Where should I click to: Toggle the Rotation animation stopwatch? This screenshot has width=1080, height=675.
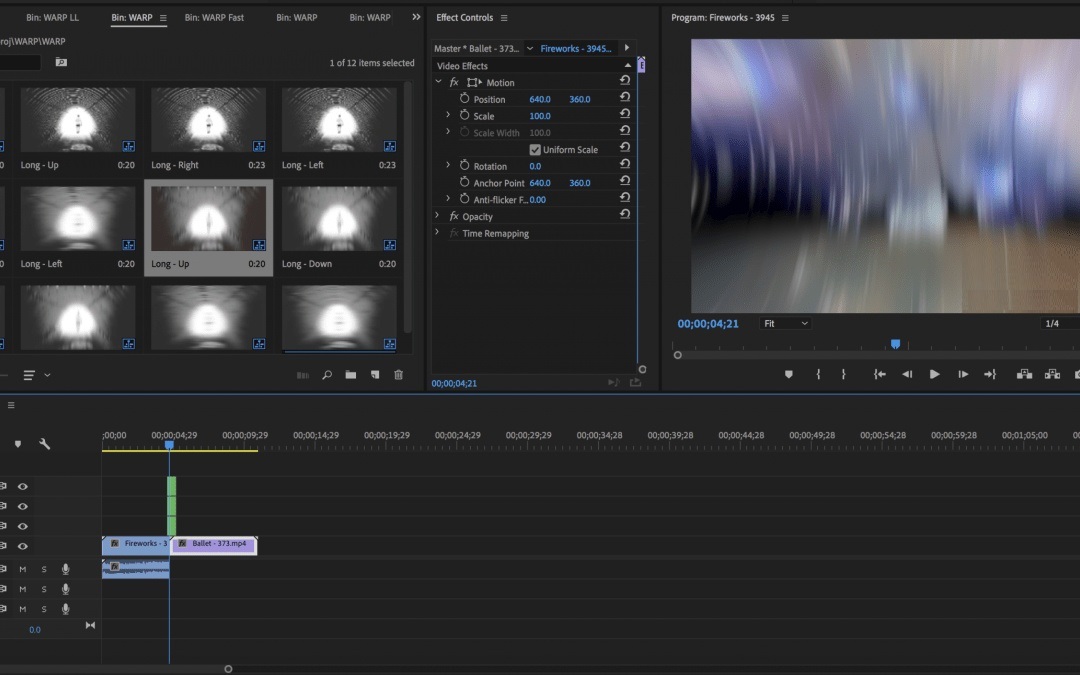464,165
